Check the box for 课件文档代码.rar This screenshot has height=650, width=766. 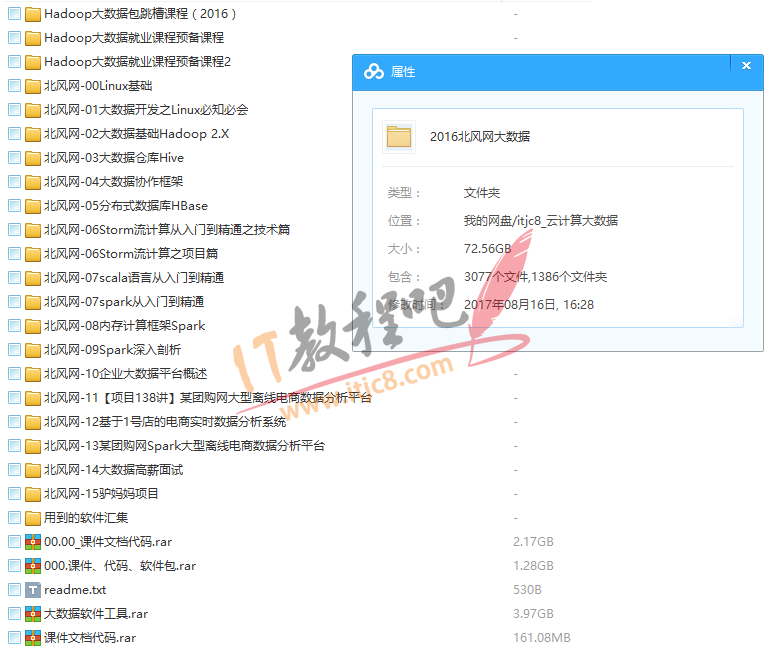(15, 638)
